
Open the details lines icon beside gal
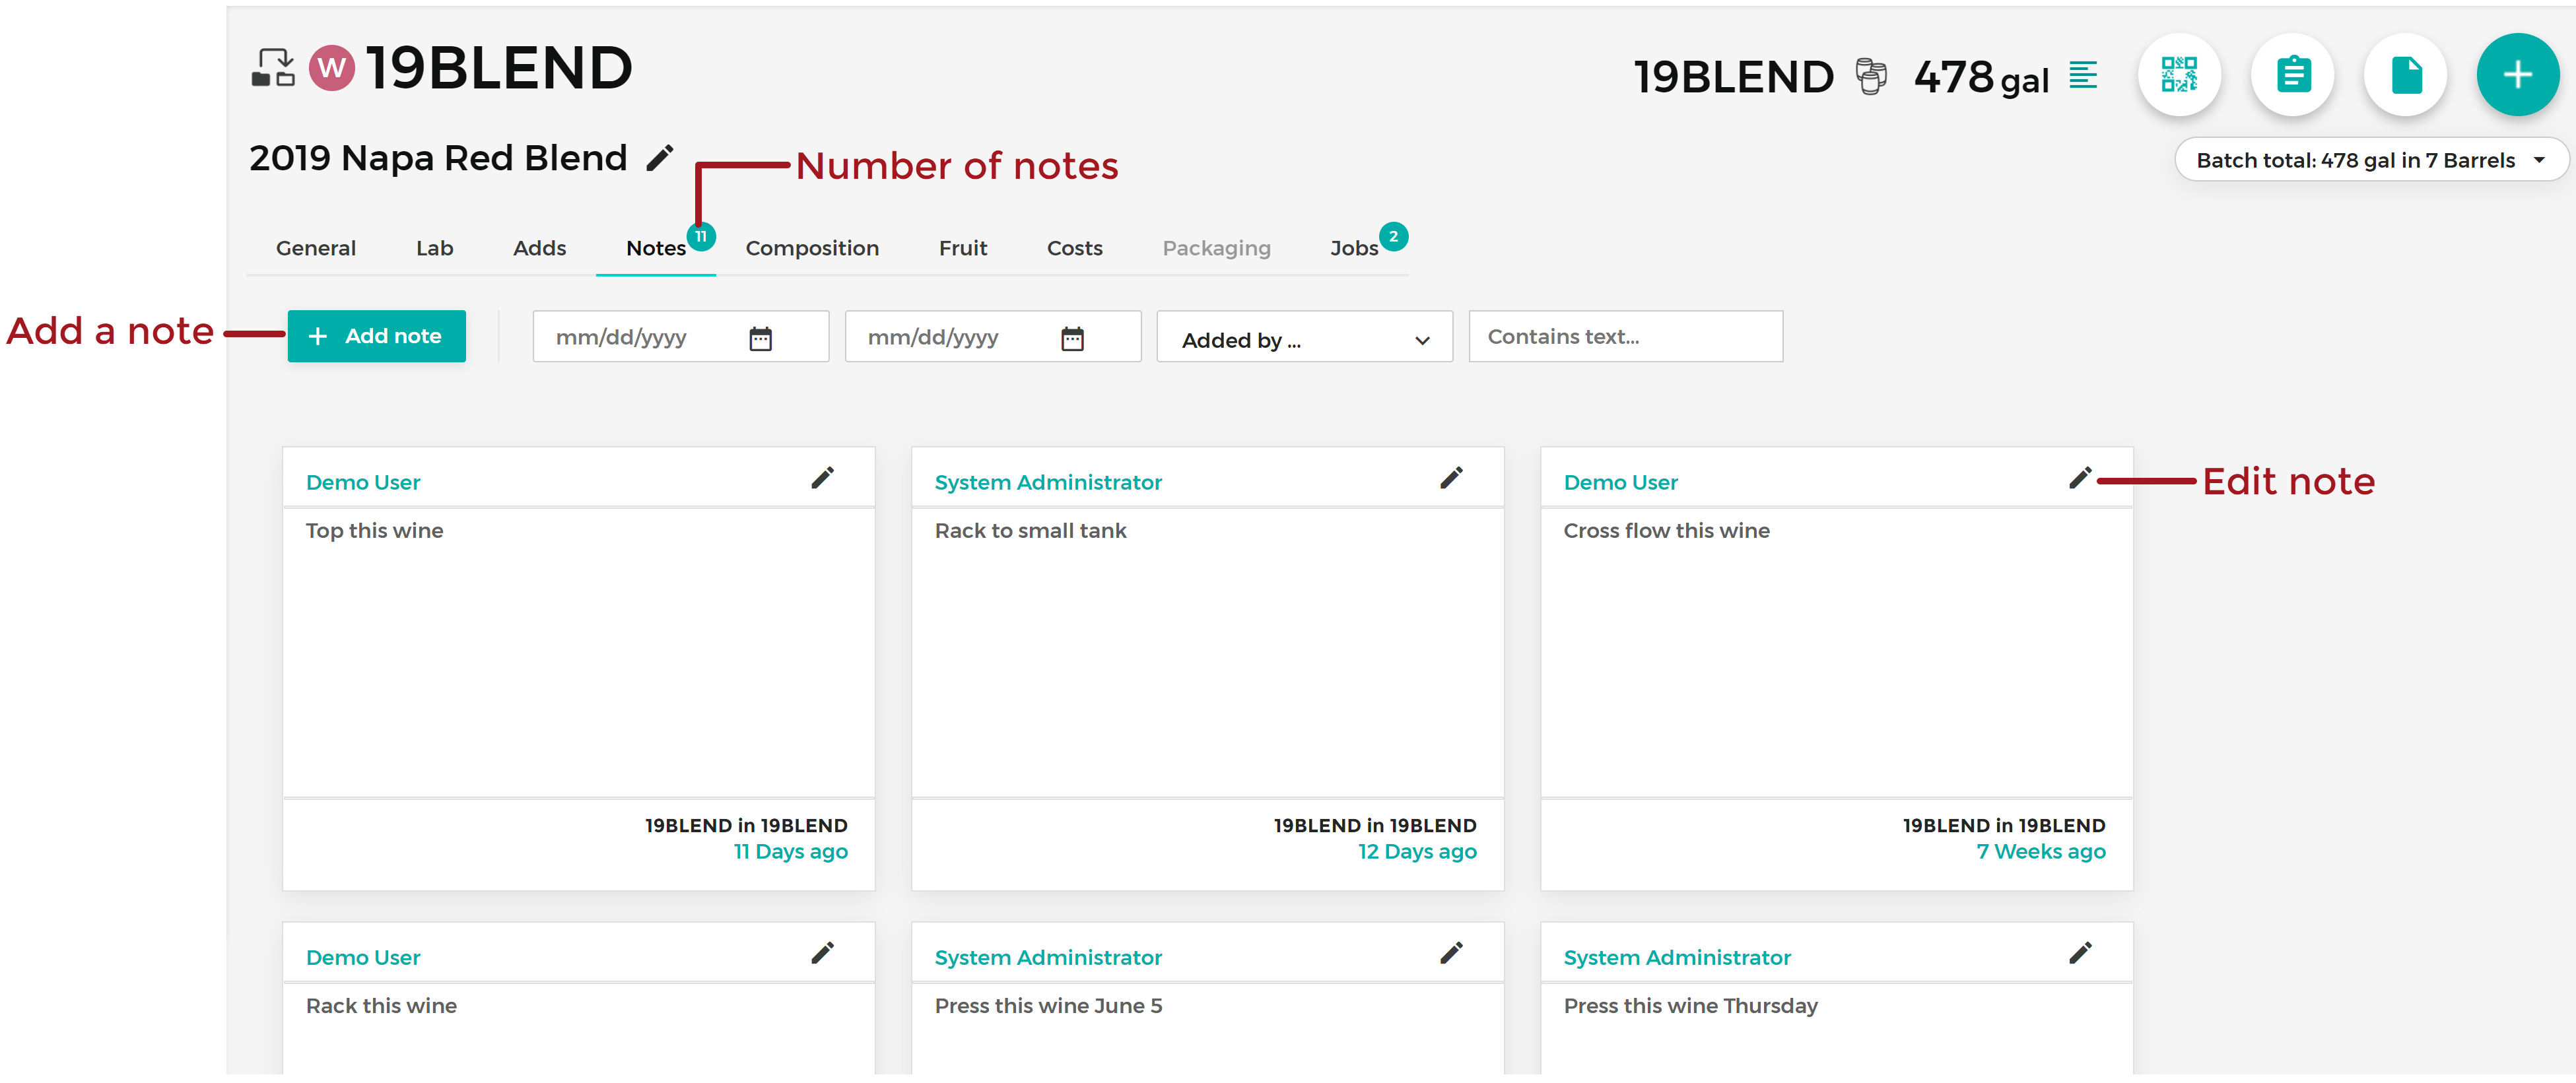click(x=2083, y=75)
